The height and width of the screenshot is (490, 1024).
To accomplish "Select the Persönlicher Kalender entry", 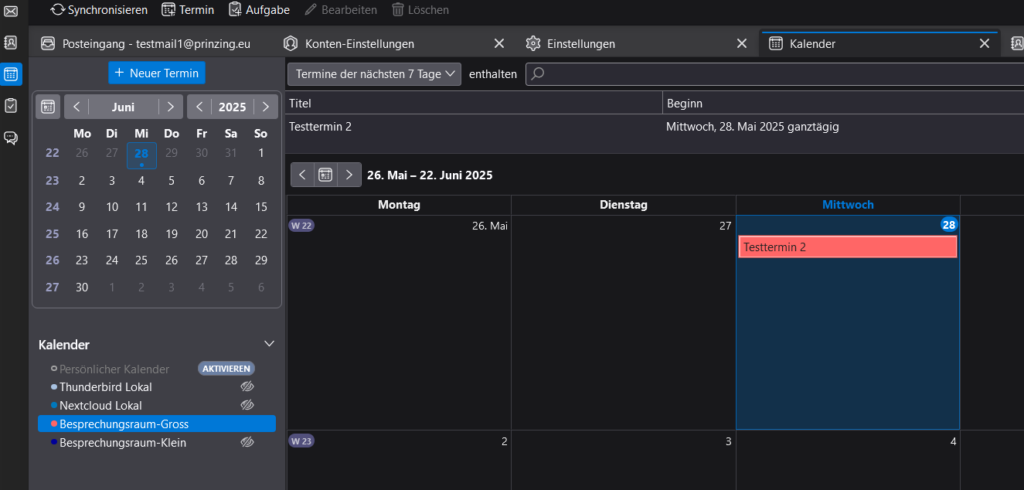I will [114, 369].
